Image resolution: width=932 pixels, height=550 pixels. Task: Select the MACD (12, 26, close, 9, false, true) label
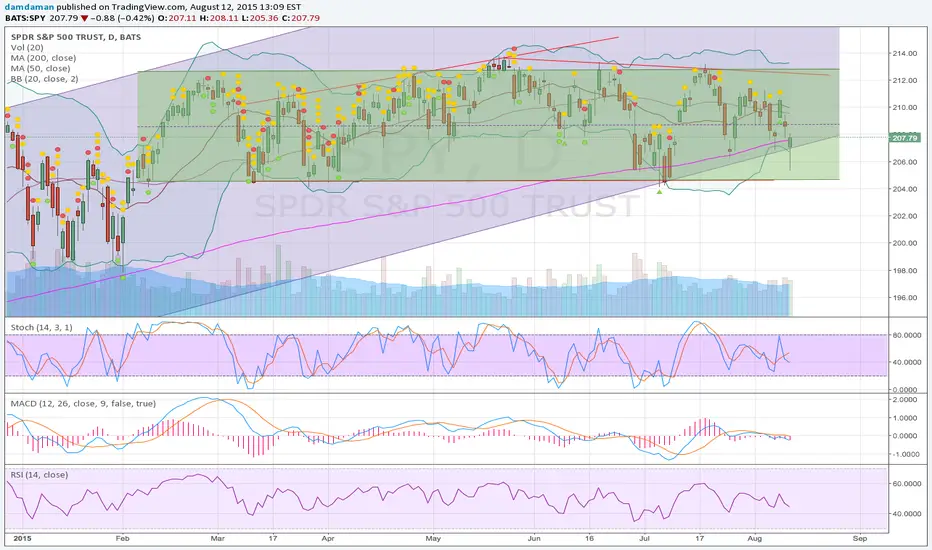pyautogui.click(x=83, y=404)
